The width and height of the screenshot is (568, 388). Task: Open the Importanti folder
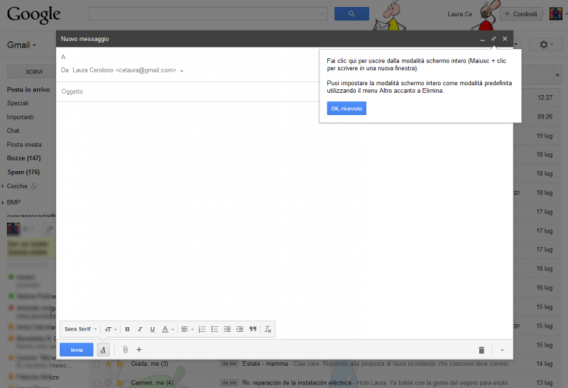point(20,117)
